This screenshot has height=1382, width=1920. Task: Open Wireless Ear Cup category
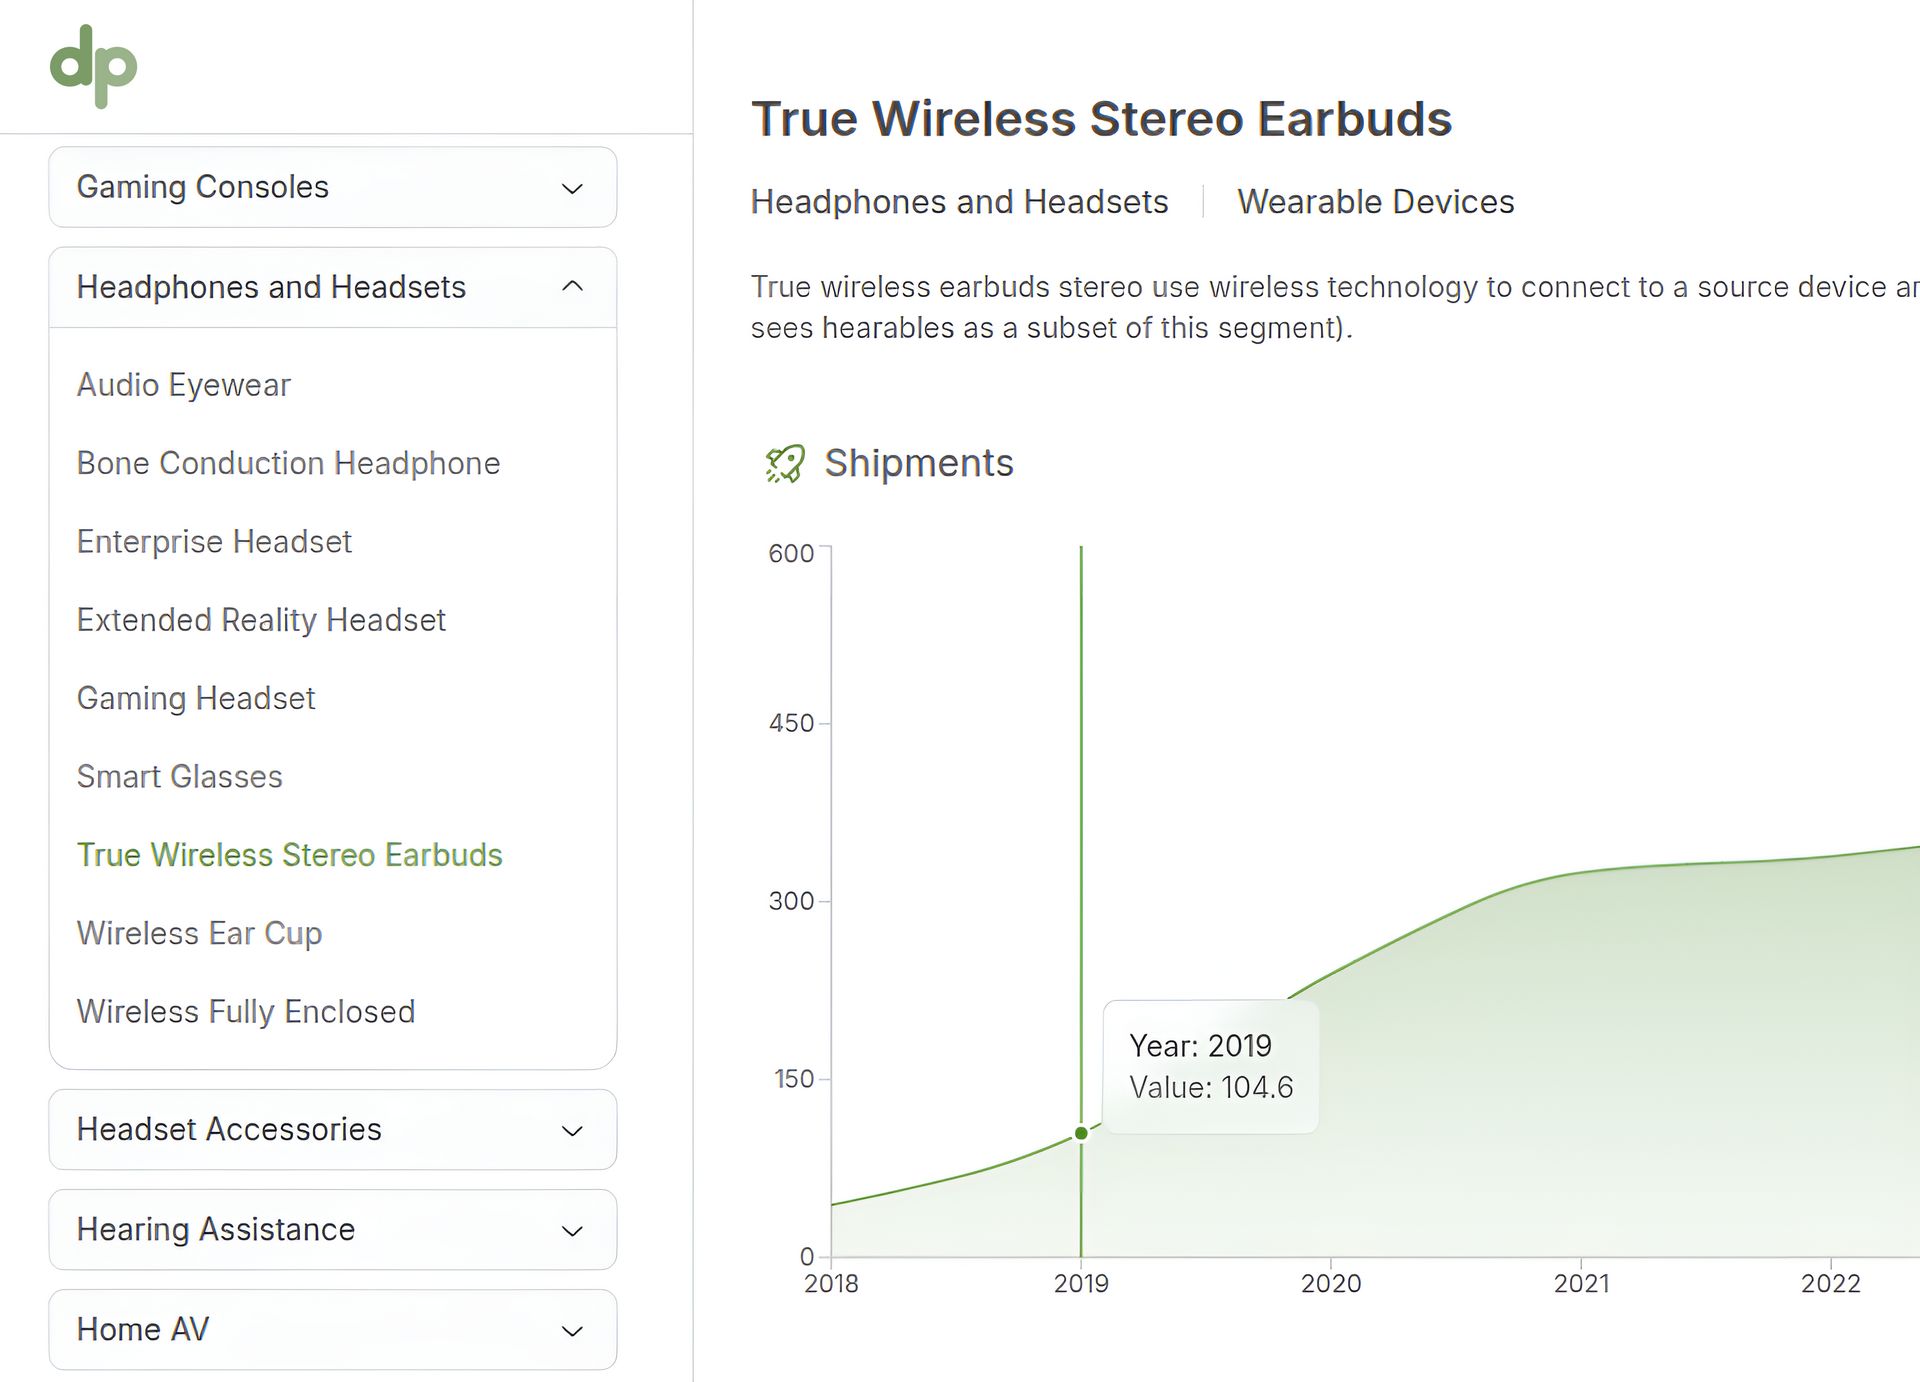click(199, 933)
